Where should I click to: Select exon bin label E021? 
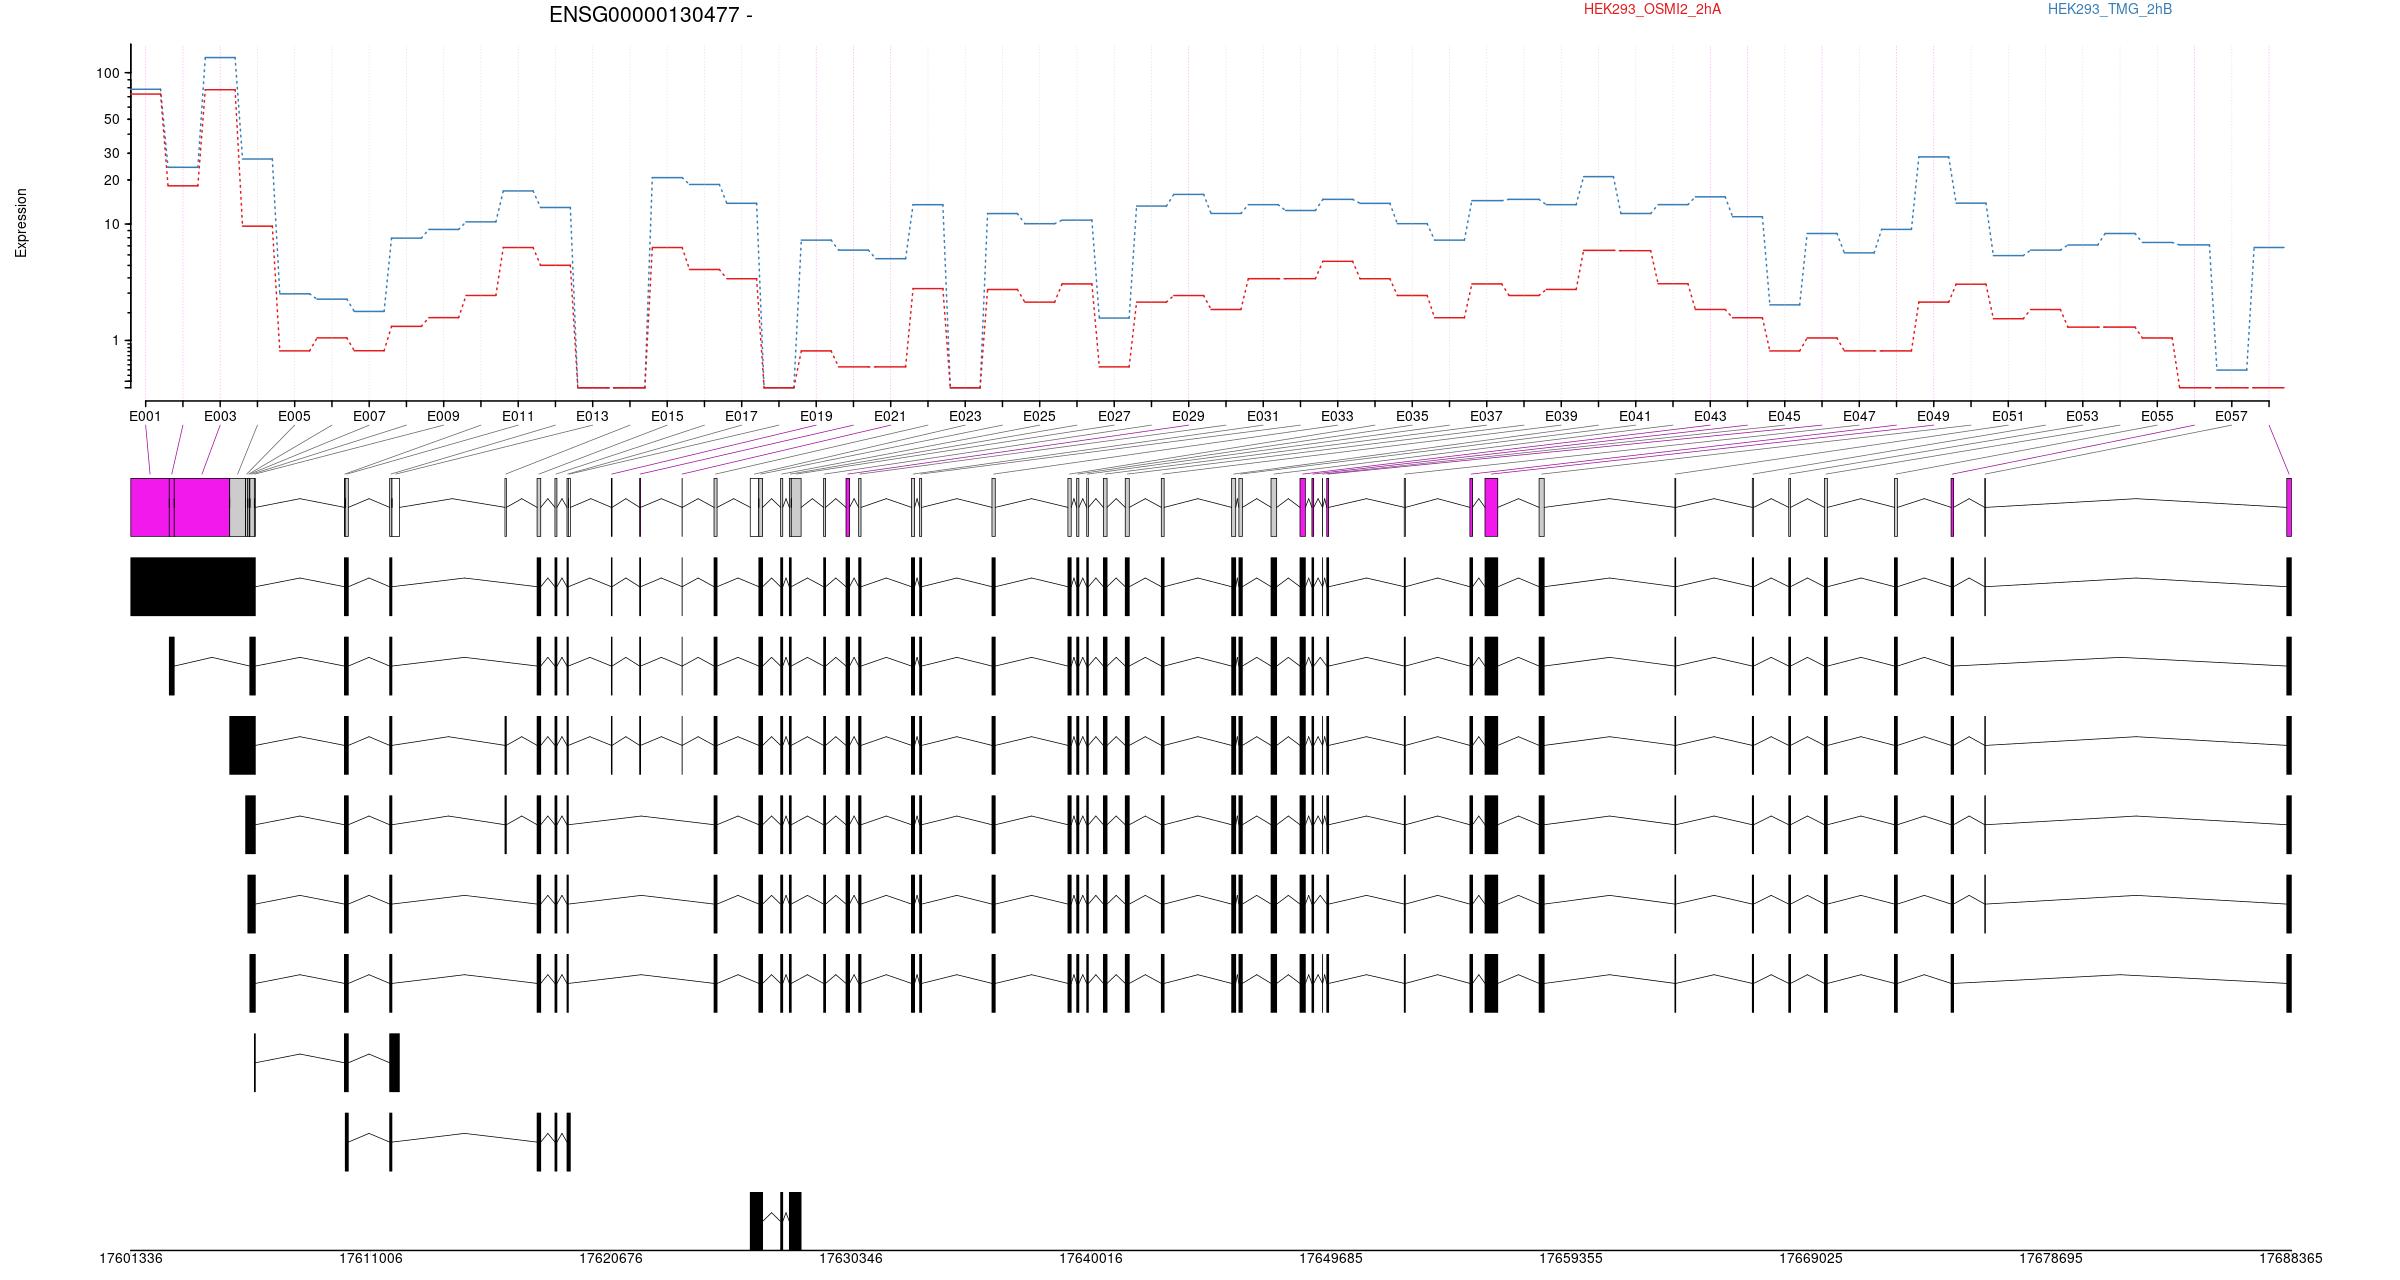(890, 416)
